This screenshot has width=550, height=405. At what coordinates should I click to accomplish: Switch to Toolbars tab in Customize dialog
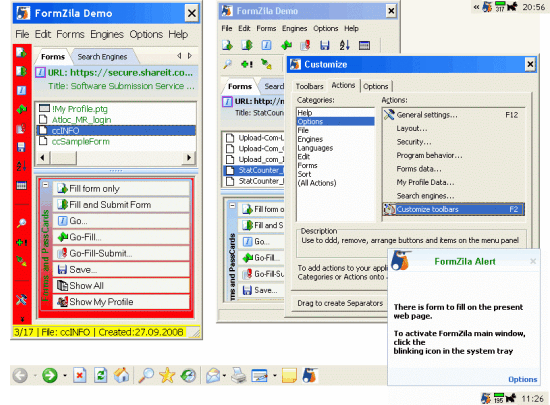pyautogui.click(x=309, y=86)
